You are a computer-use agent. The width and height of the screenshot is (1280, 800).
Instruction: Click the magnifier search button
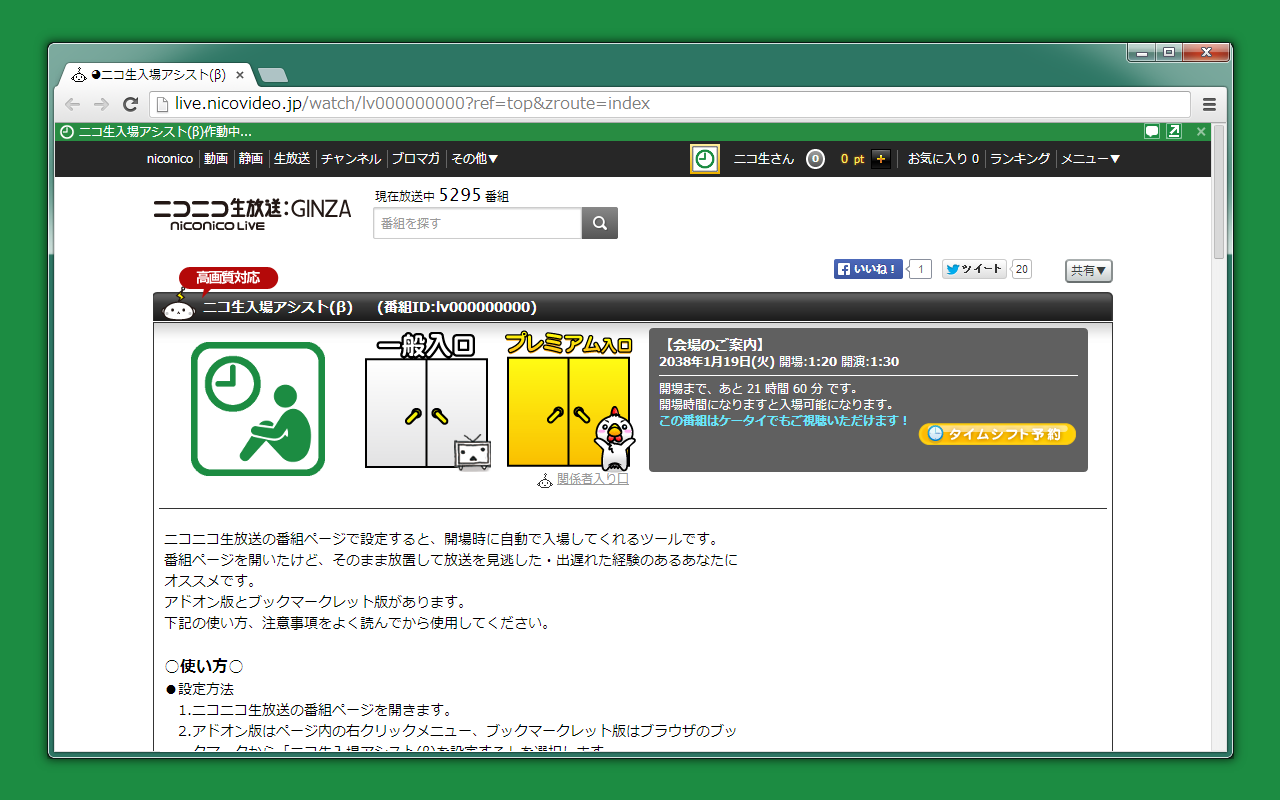pyautogui.click(x=600, y=223)
